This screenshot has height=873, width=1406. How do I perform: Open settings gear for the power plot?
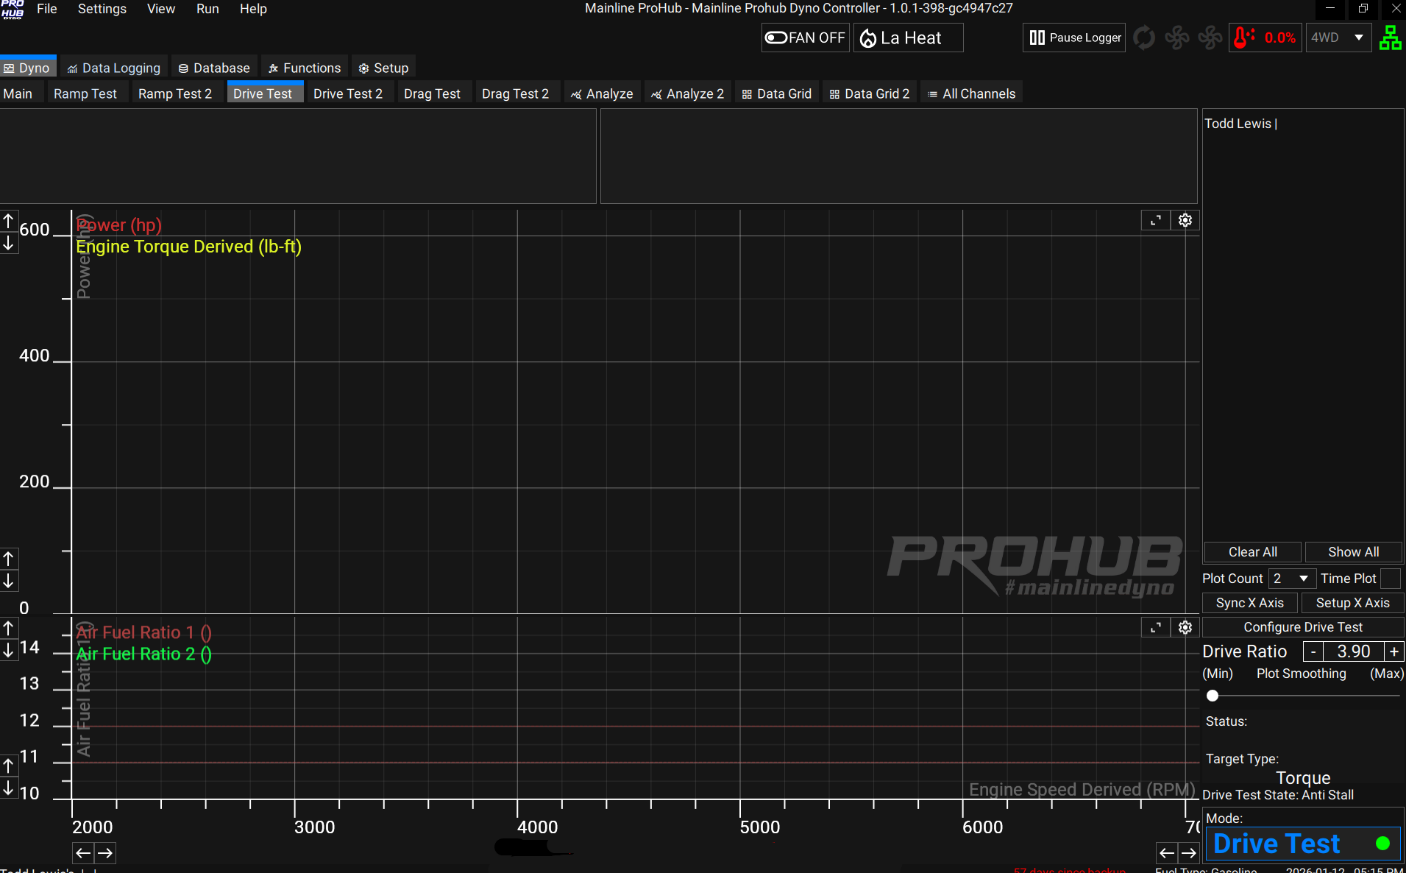coord(1185,220)
